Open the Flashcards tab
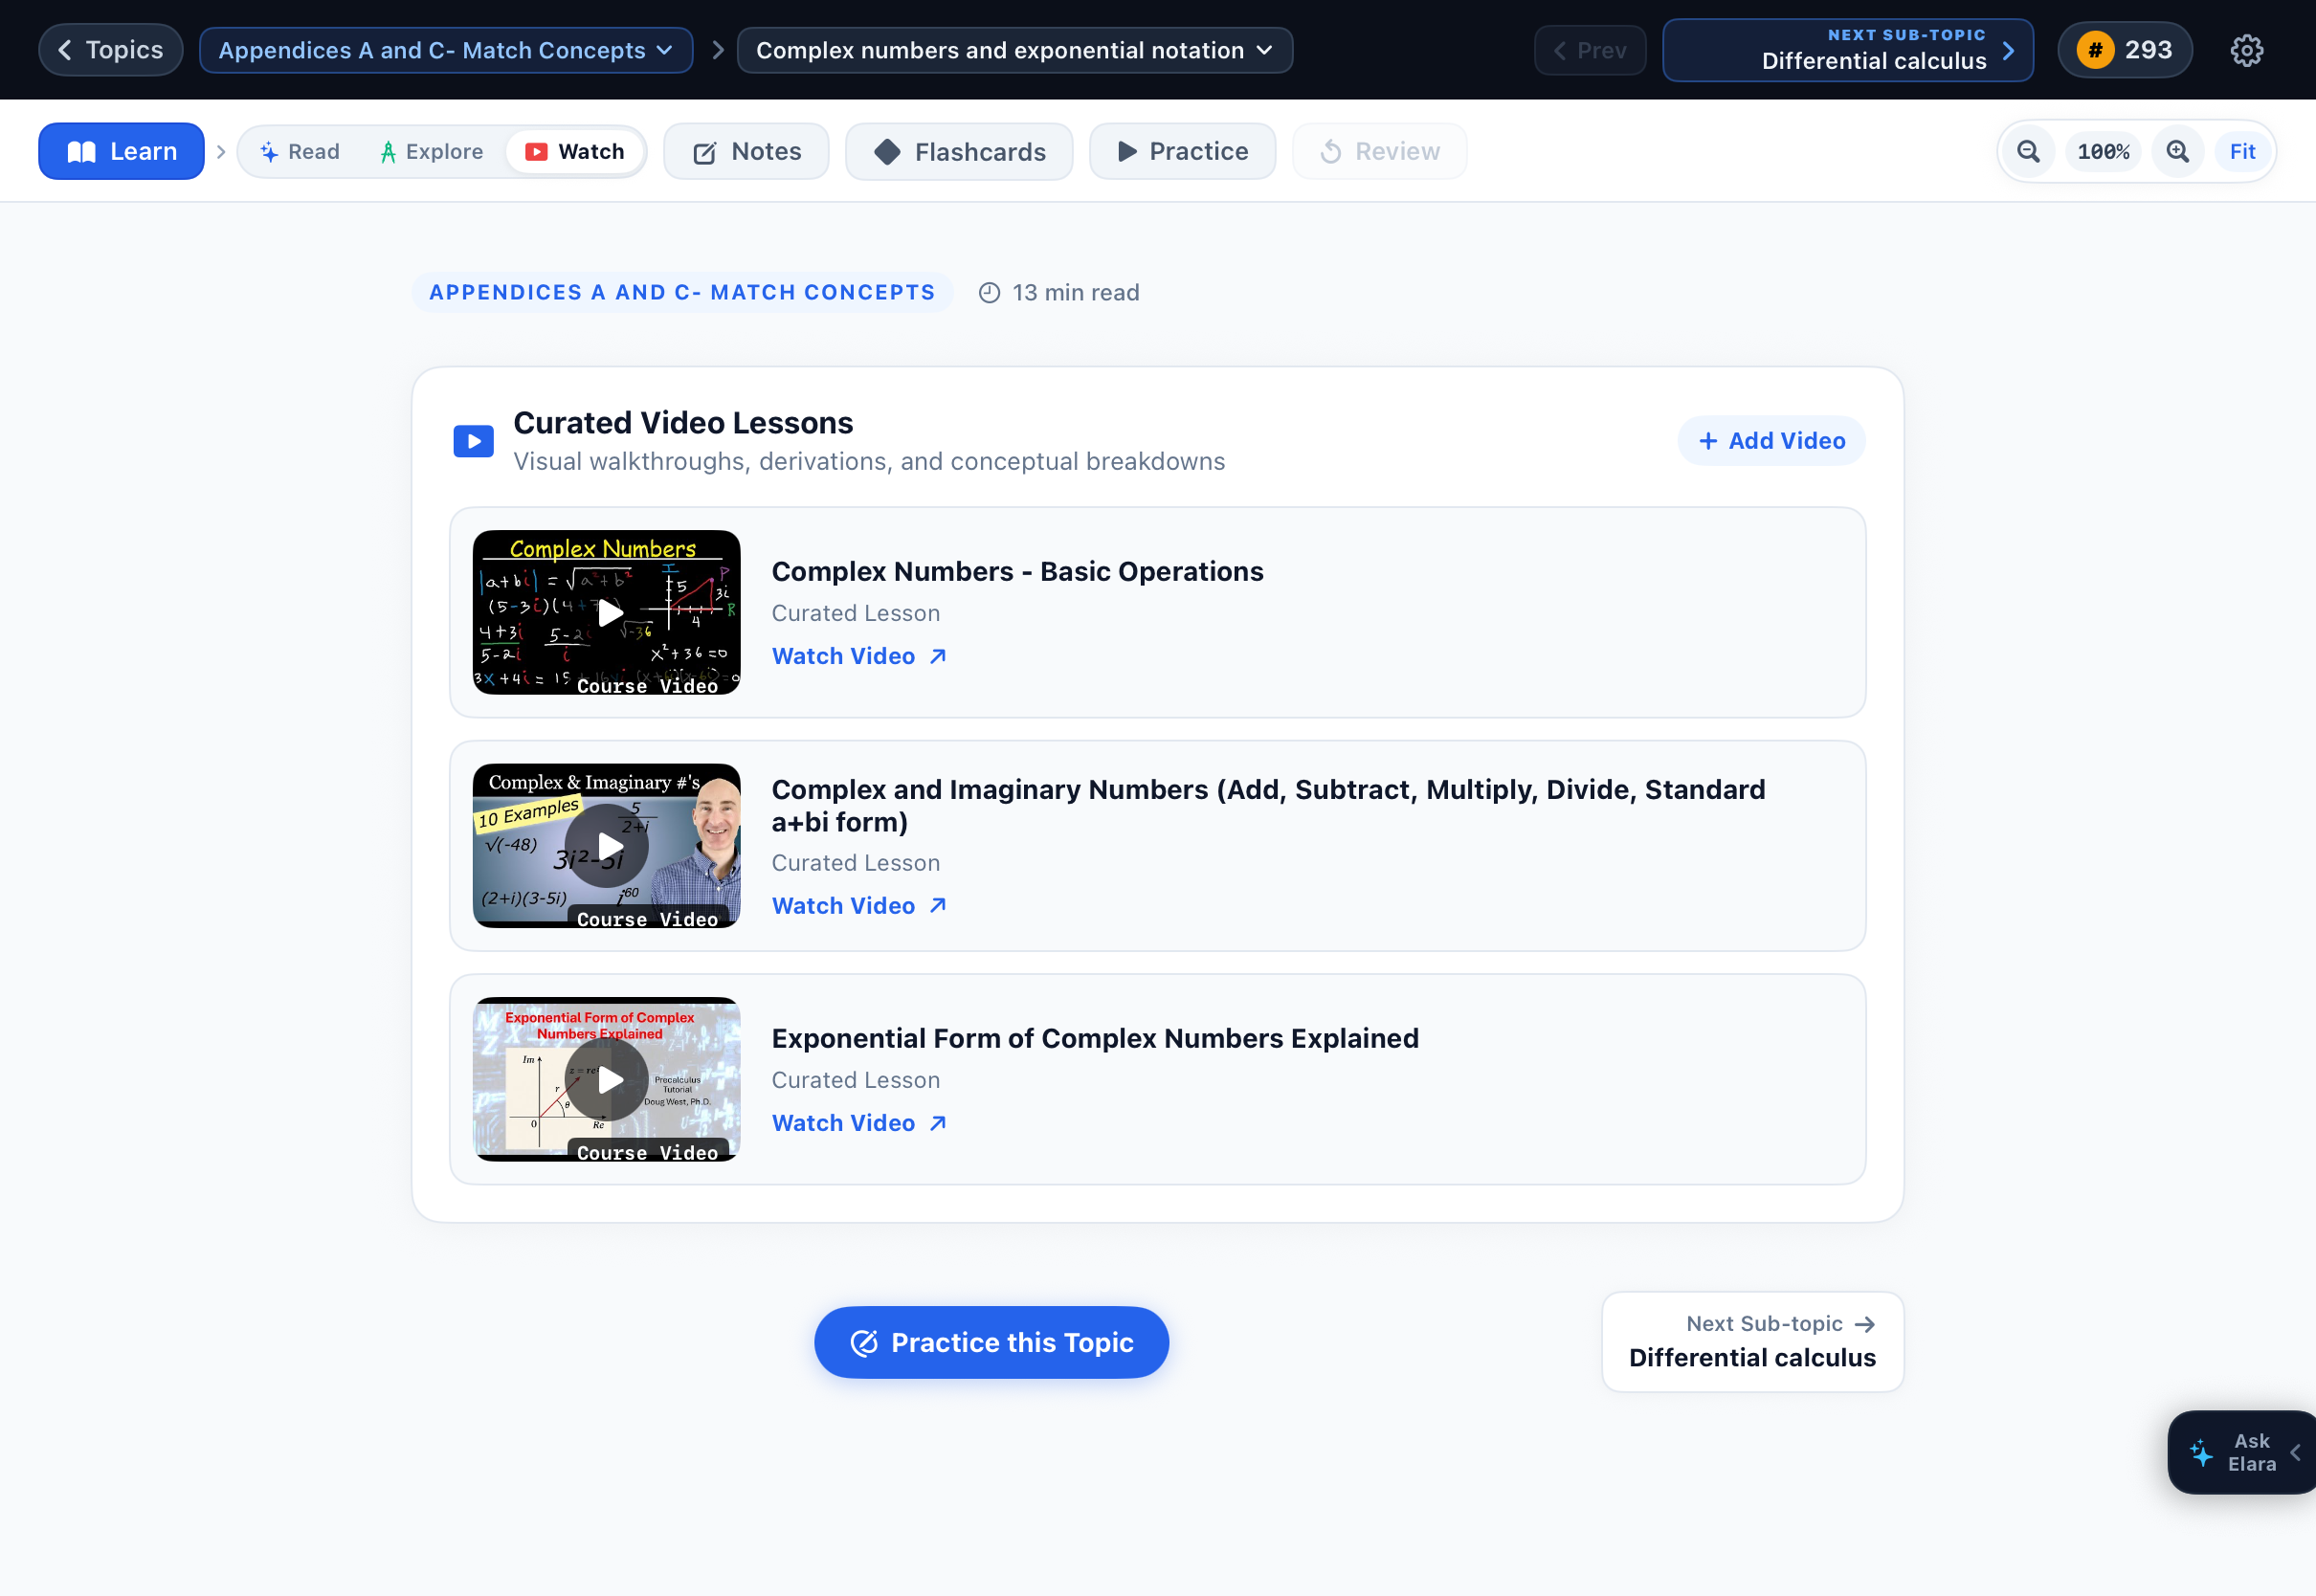The width and height of the screenshot is (2316, 1596). (959, 151)
